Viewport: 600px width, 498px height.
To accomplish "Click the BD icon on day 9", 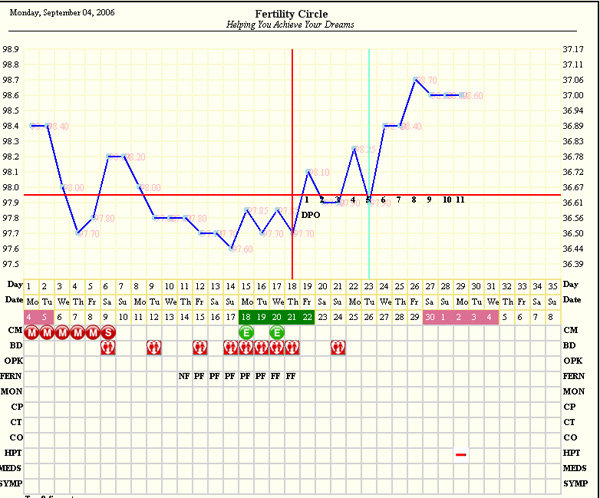I will coord(154,347).
